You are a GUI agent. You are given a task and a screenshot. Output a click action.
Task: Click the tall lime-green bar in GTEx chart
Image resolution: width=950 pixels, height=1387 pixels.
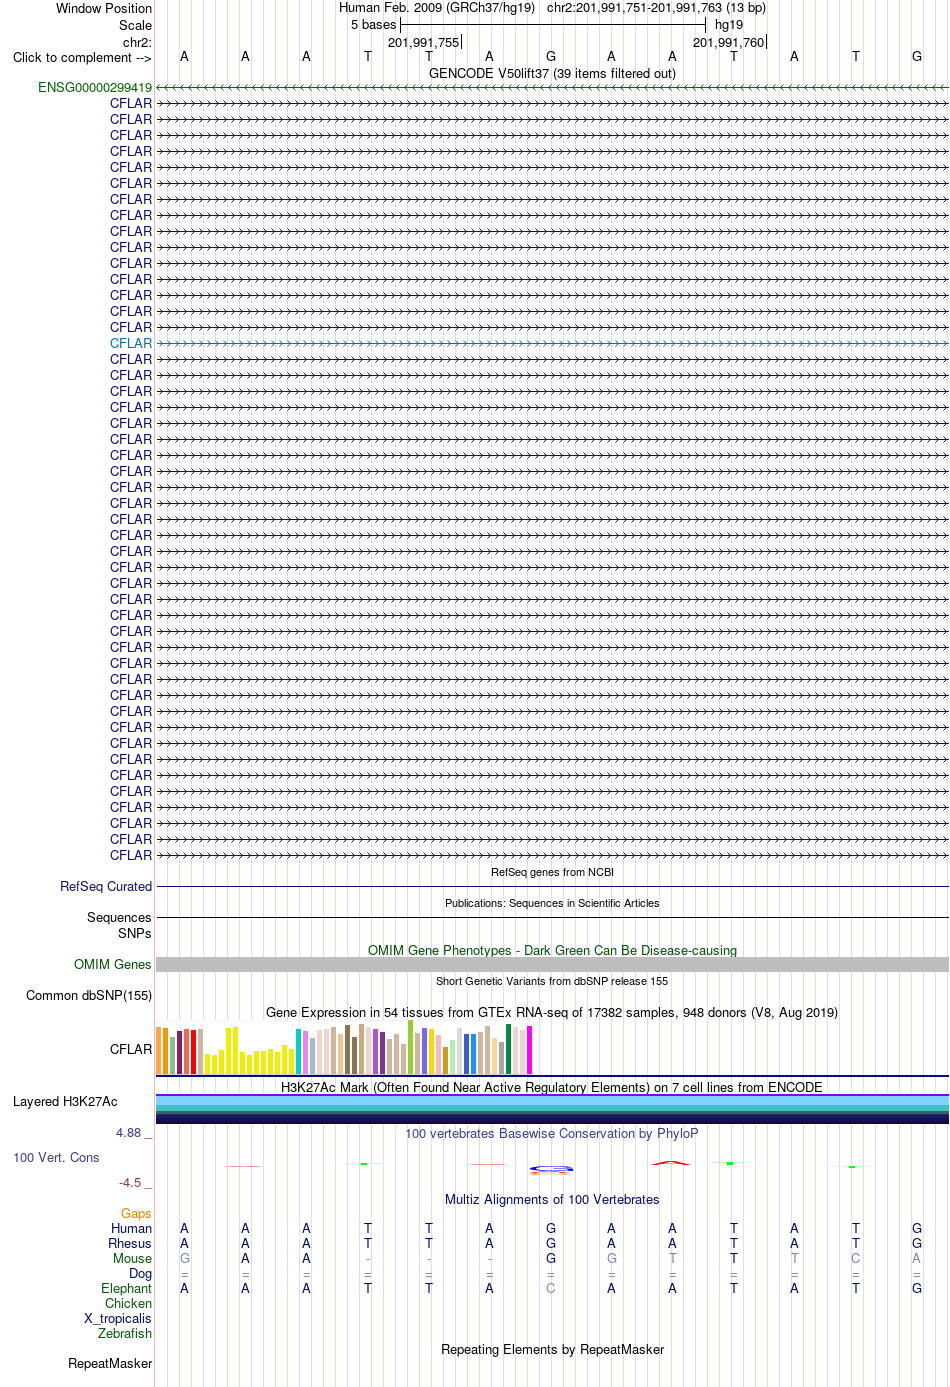click(410, 1047)
